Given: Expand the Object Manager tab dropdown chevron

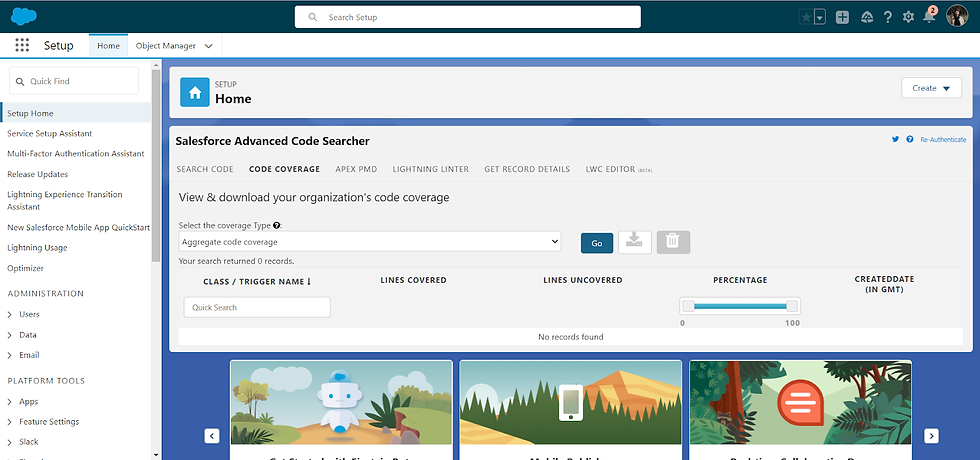Looking at the screenshot, I should [x=209, y=46].
